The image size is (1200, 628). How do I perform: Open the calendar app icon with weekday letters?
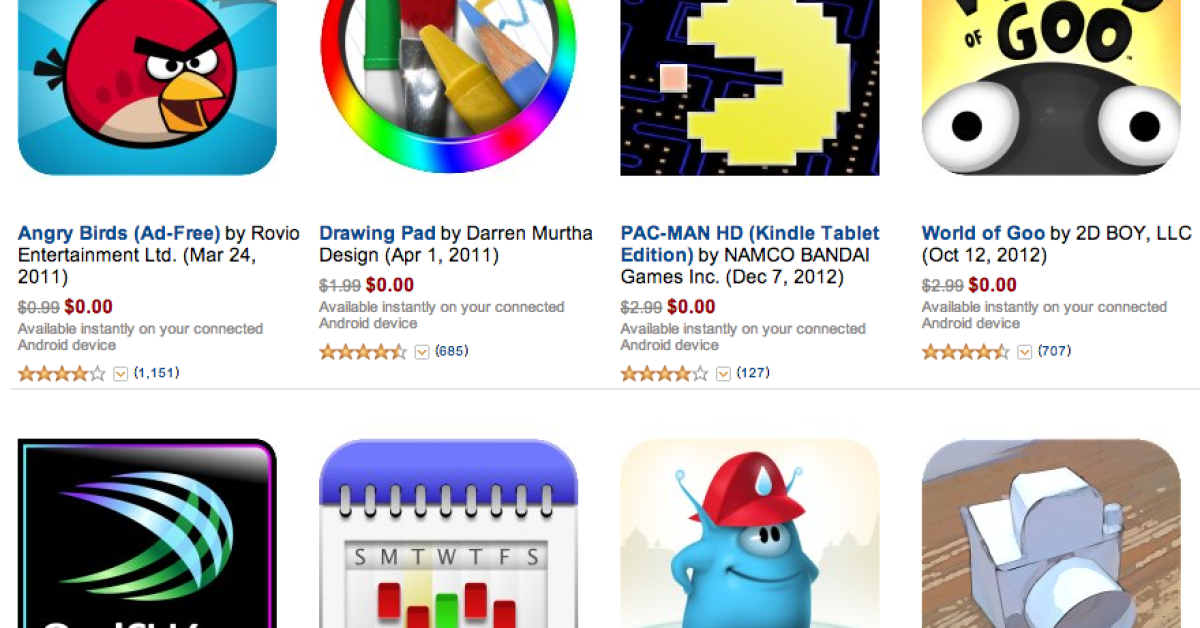coord(448,533)
